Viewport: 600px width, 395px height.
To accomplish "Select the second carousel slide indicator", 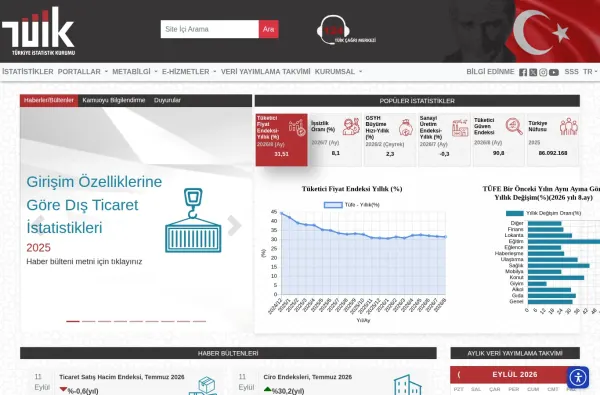I will point(88,321).
